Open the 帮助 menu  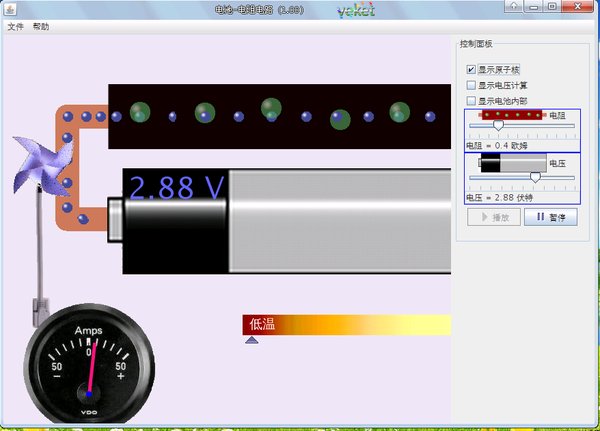point(40,27)
